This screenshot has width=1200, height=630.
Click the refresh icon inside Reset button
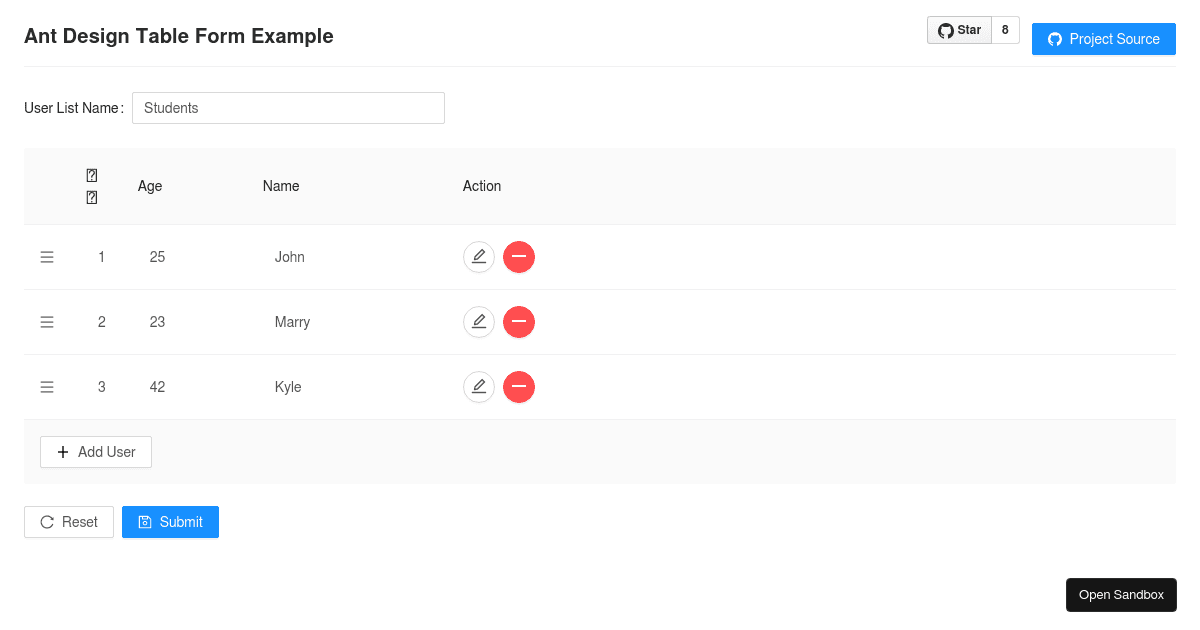click(47, 521)
